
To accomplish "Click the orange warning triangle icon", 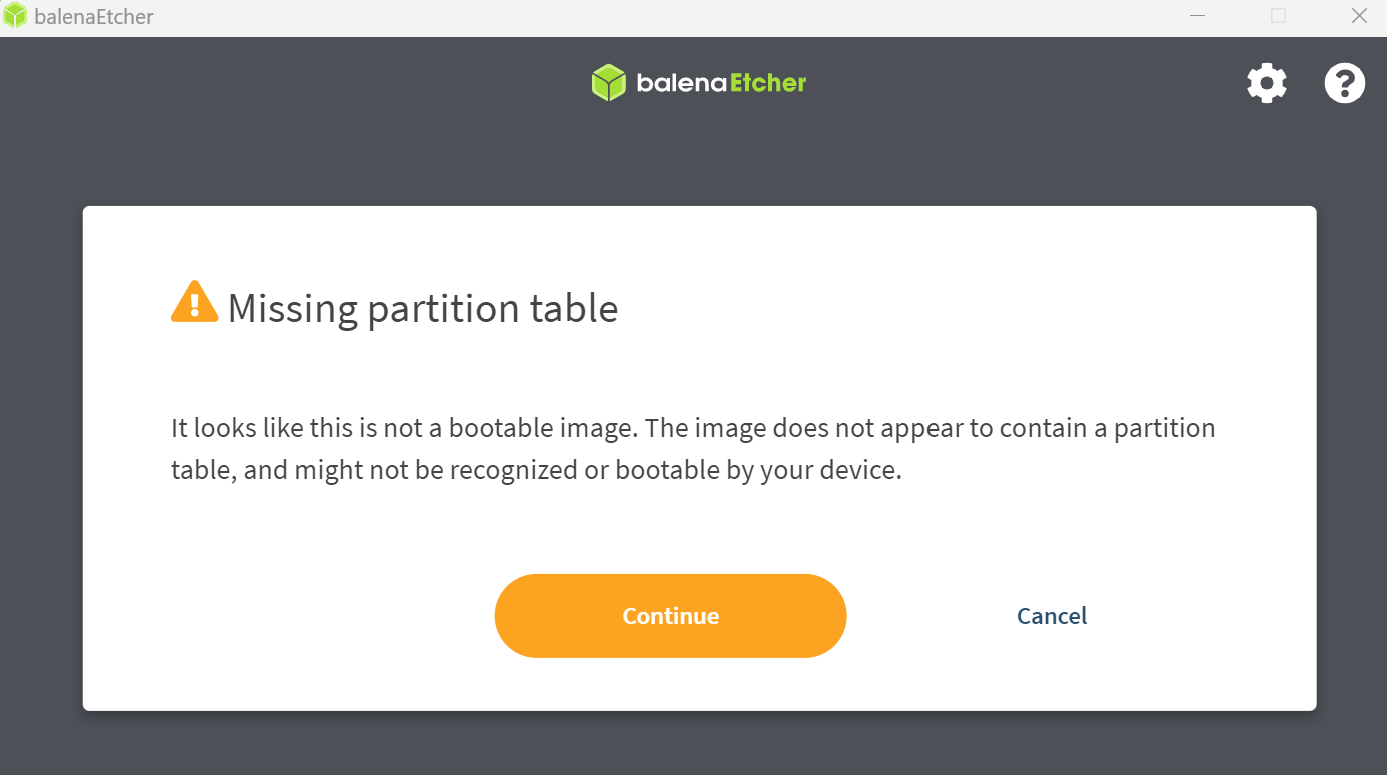I will [195, 301].
